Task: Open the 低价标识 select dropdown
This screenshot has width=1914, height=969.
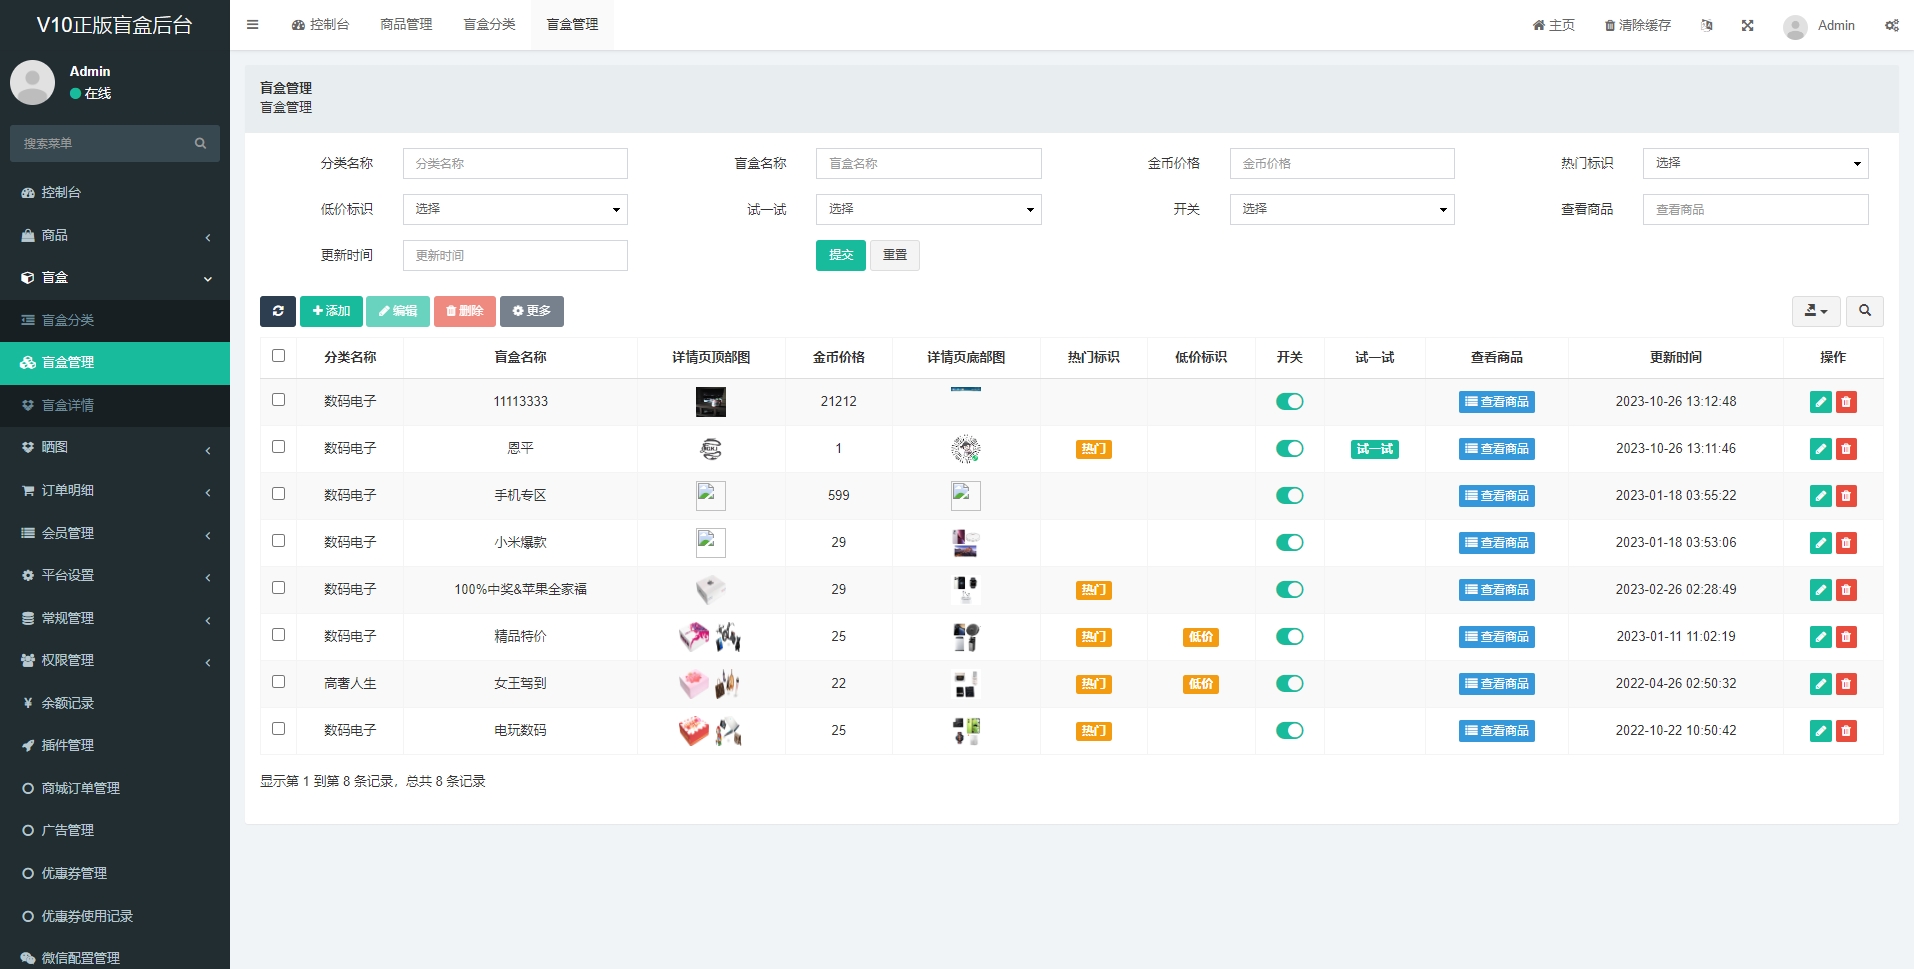Action: pyautogui.click(x=515, y=209)
